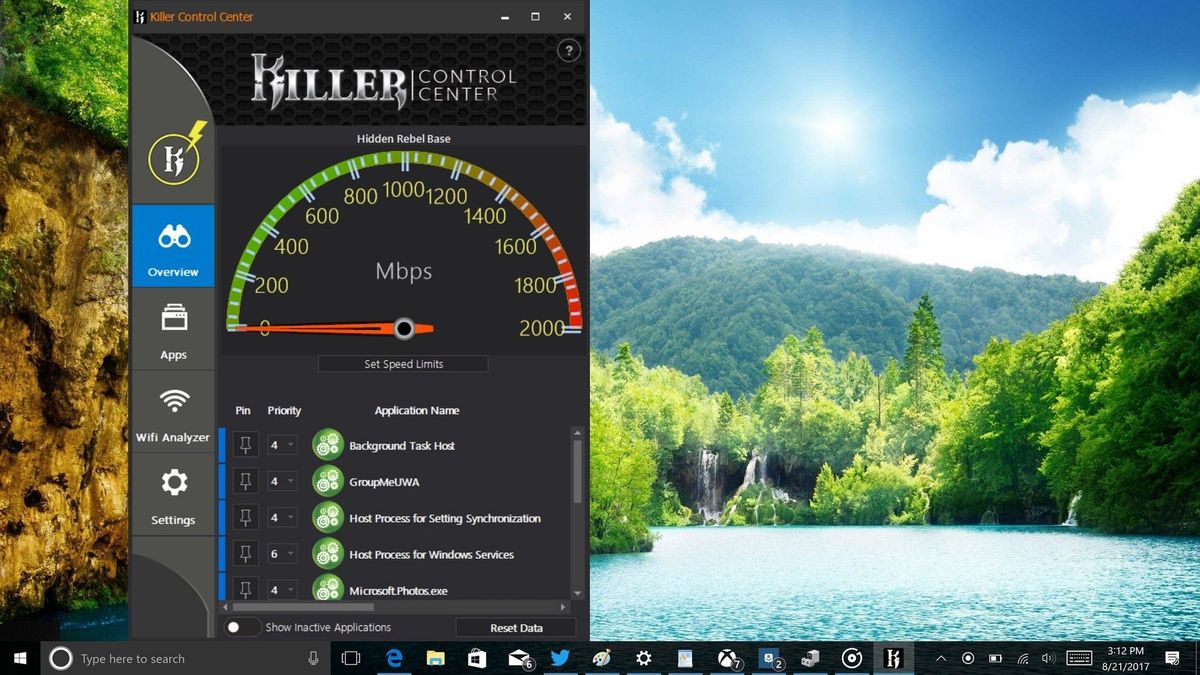Click the Reset Data button
The width and height of the screenshot is (1200, 675).
(516, 628)
